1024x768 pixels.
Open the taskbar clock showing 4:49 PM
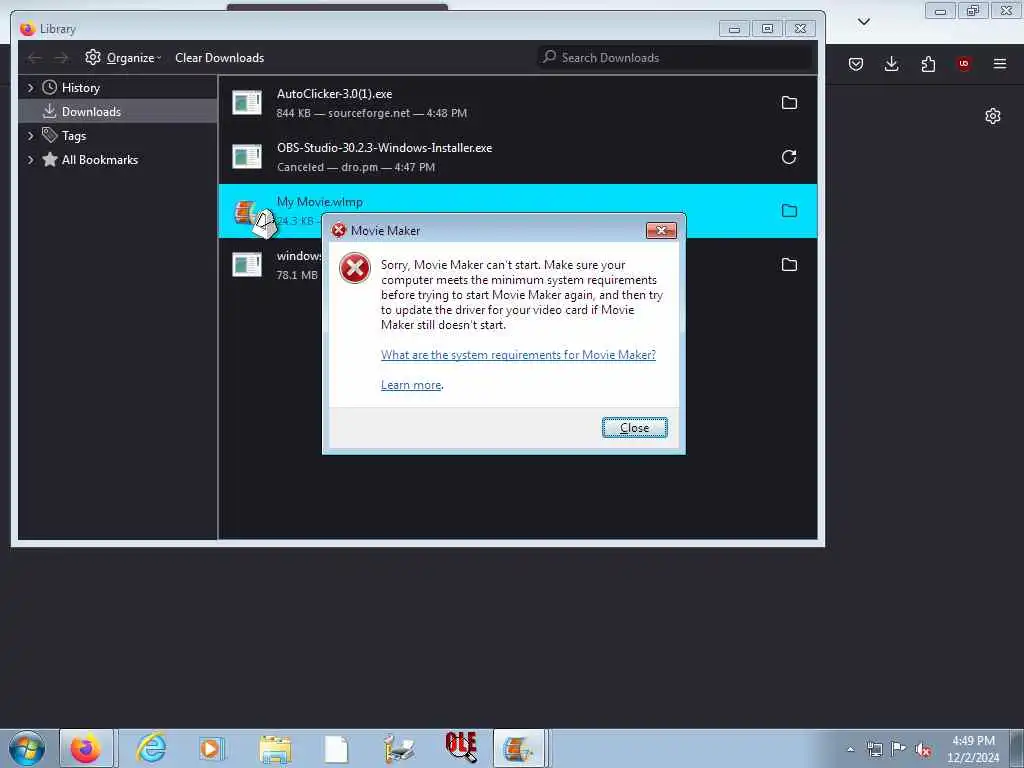(x=972, y=749)
